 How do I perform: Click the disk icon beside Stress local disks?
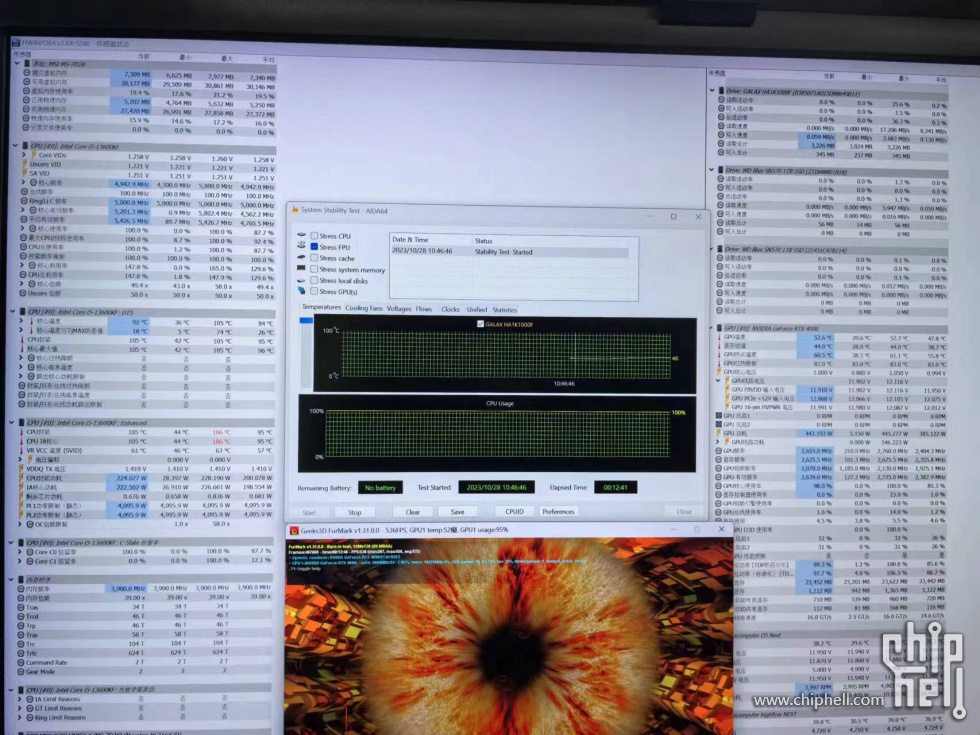pyautogui.click(x=301, y=280)
